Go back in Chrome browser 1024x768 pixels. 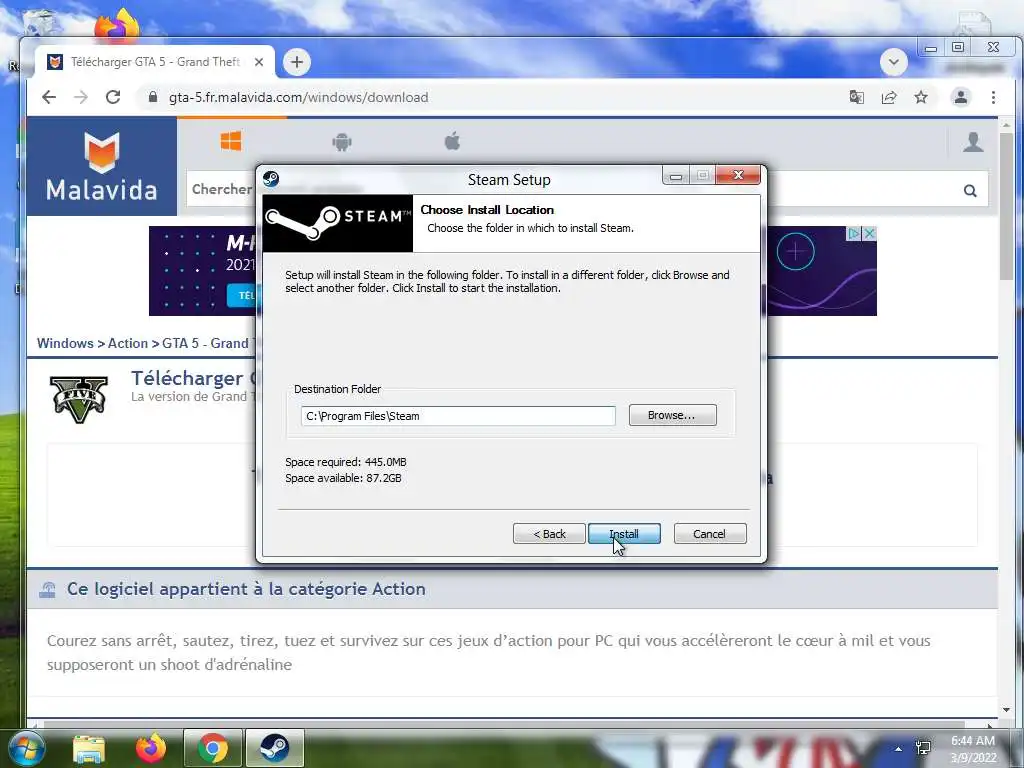coord(49,97)
